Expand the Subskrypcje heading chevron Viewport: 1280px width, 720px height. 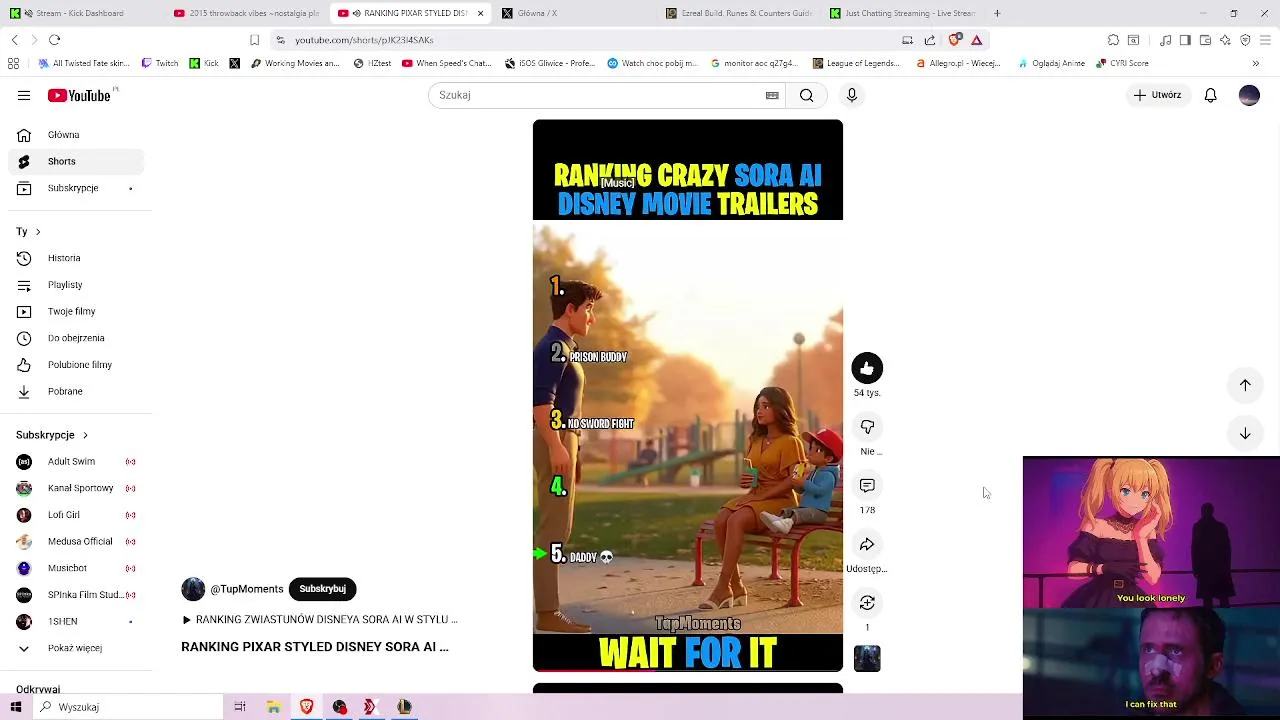pos(85,435)
